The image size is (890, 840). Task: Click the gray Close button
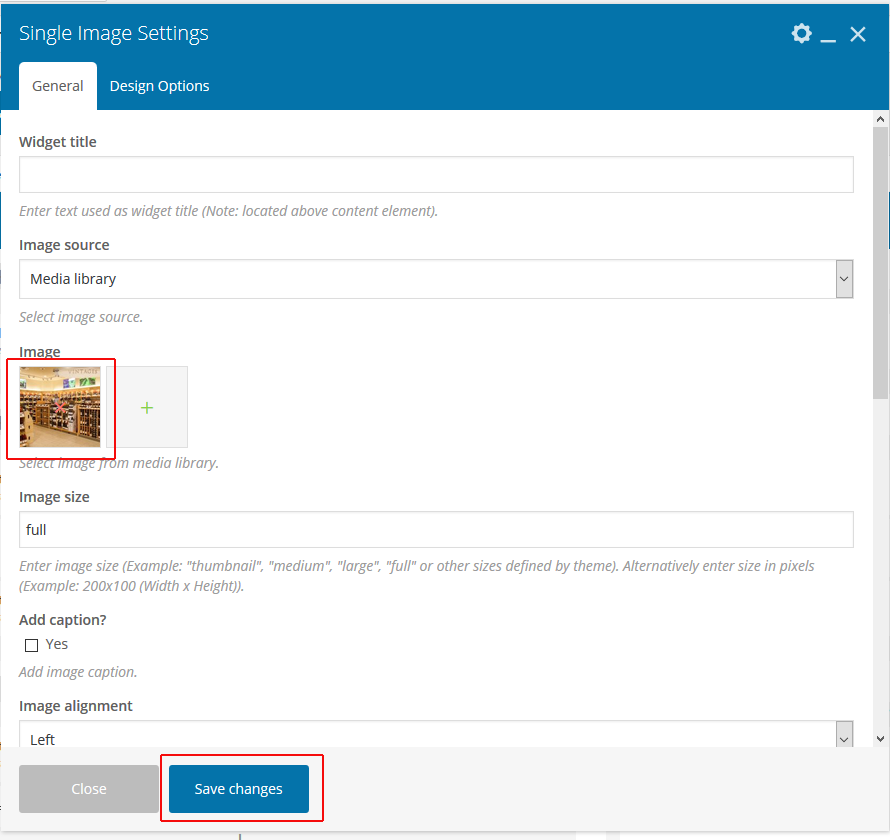coord(89,789)
